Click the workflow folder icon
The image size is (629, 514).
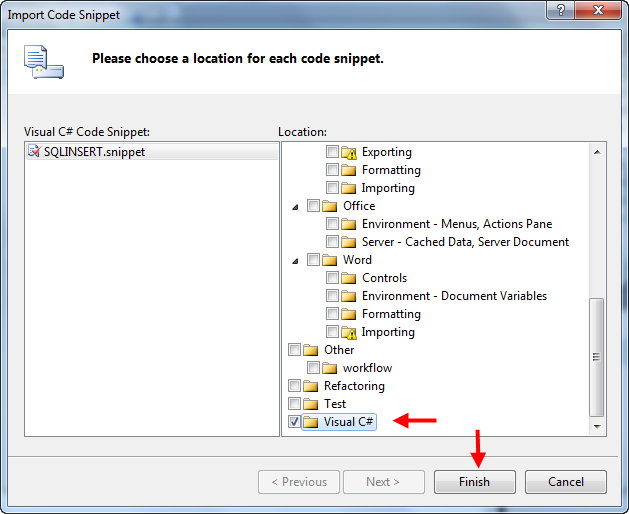click(330, 368)
